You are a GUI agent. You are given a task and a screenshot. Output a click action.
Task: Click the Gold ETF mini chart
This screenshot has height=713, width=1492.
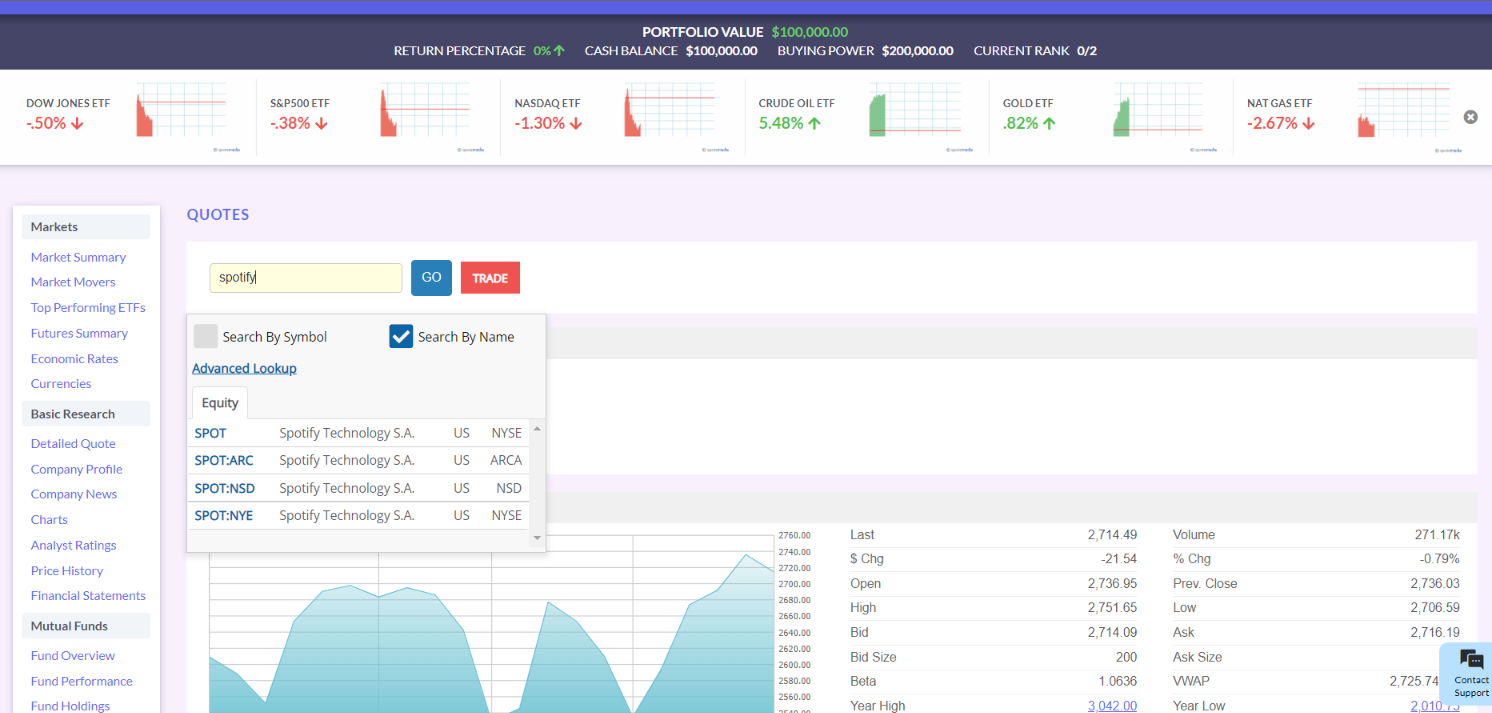coord(1158,110)
